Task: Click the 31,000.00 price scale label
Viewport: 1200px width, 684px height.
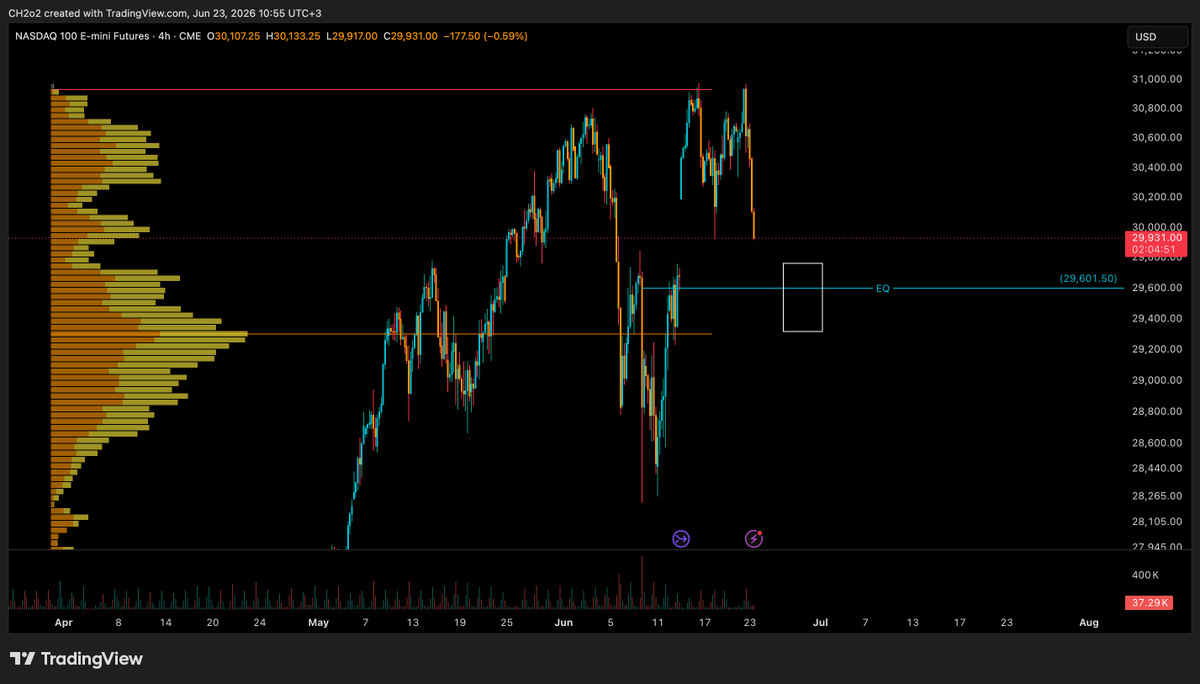Action: click(1158, 79)
